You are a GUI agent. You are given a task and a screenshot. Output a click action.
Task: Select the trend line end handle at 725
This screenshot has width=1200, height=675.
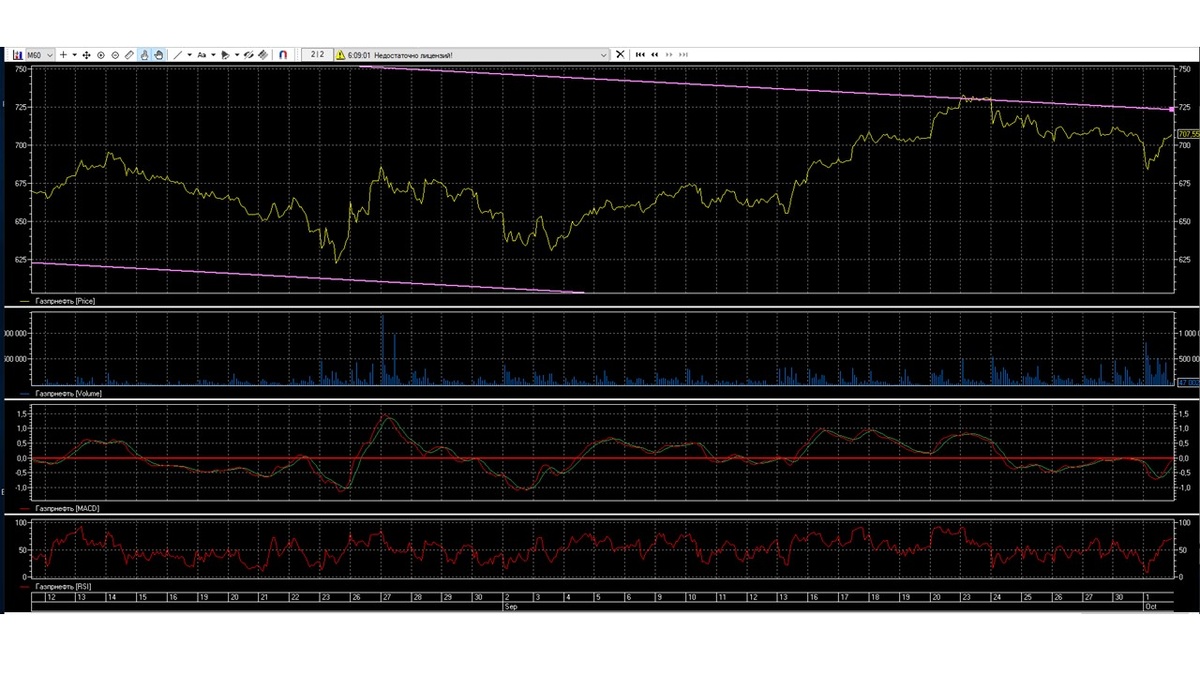tap(1171, 109)
